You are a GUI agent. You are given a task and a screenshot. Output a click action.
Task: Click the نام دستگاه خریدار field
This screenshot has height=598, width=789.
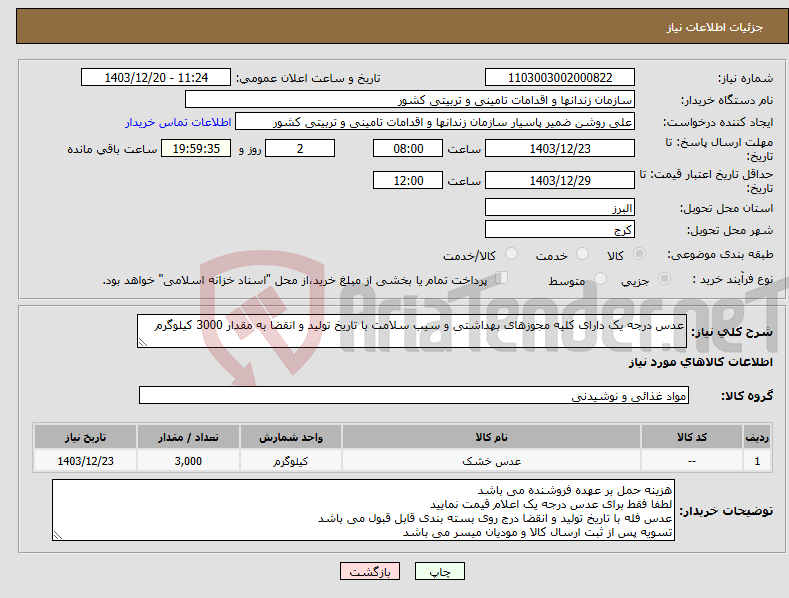[x=410, y=99]
